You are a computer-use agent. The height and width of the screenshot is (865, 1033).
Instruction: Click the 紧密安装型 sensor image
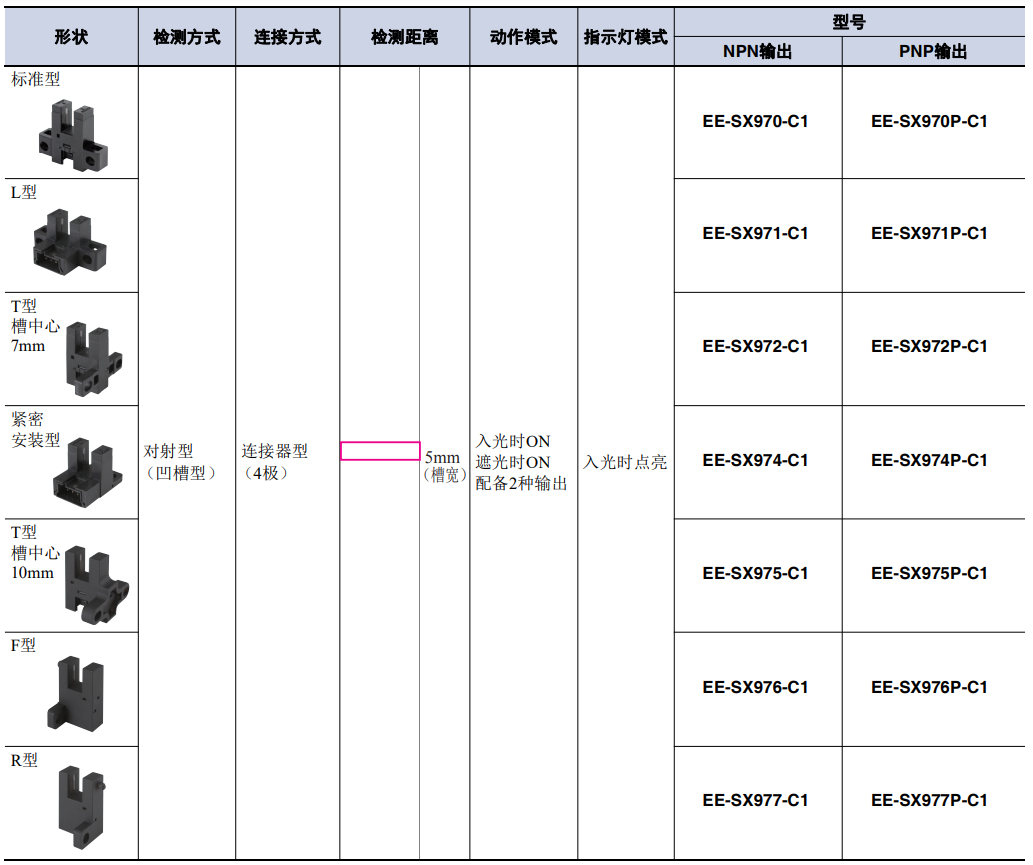pyautogui.click(x=88, y=472)
